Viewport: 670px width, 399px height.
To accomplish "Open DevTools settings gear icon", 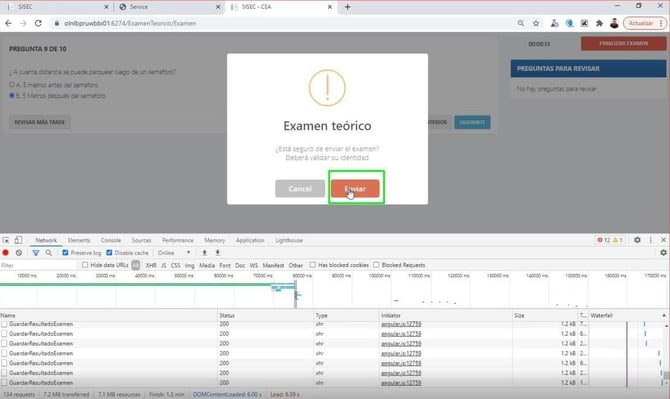I will click(x=637, y=240).
